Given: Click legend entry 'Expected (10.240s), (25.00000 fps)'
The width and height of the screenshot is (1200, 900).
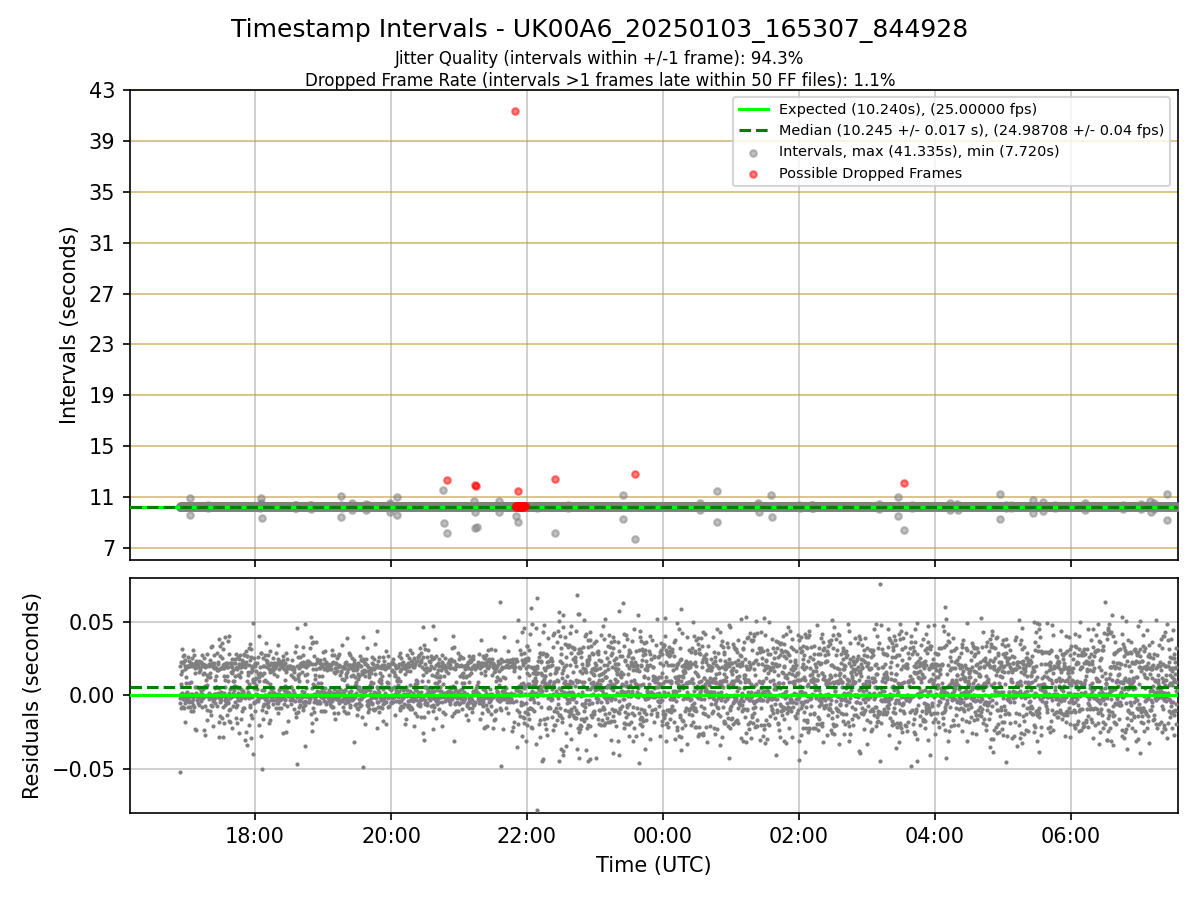Looking at the screenshot, I should tap(908, 109).
